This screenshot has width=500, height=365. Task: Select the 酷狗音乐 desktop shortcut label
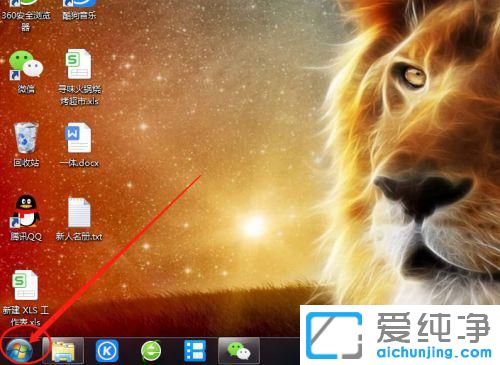(79, 15)
